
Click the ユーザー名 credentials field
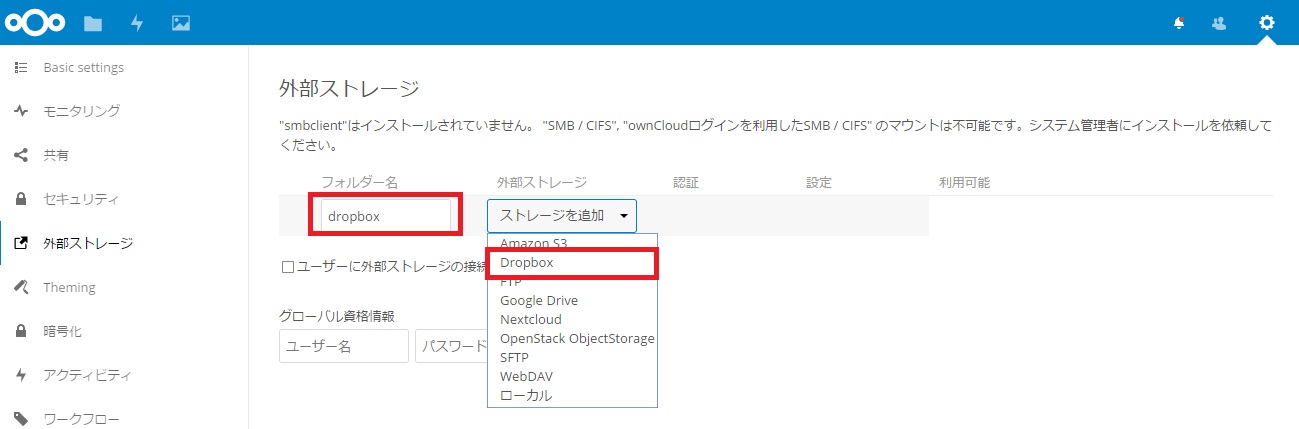(344, 346)
